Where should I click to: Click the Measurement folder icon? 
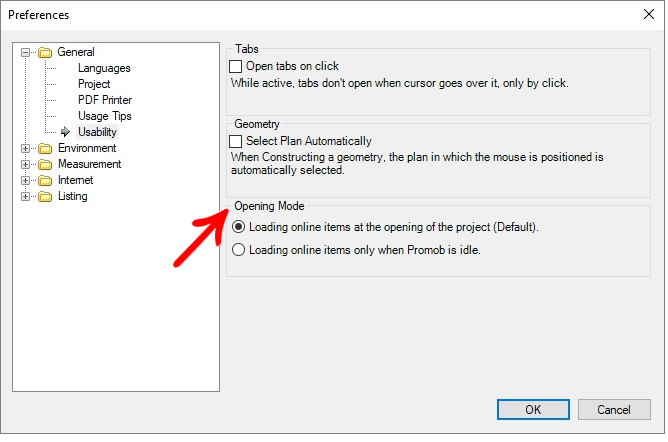[45, 164]
